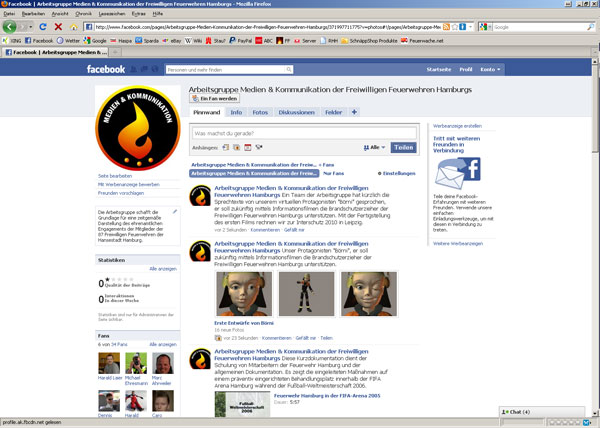Click the envelope Facebook connect image
The height and width of the screenshot is (428, 600).
[x=456, y=170]
